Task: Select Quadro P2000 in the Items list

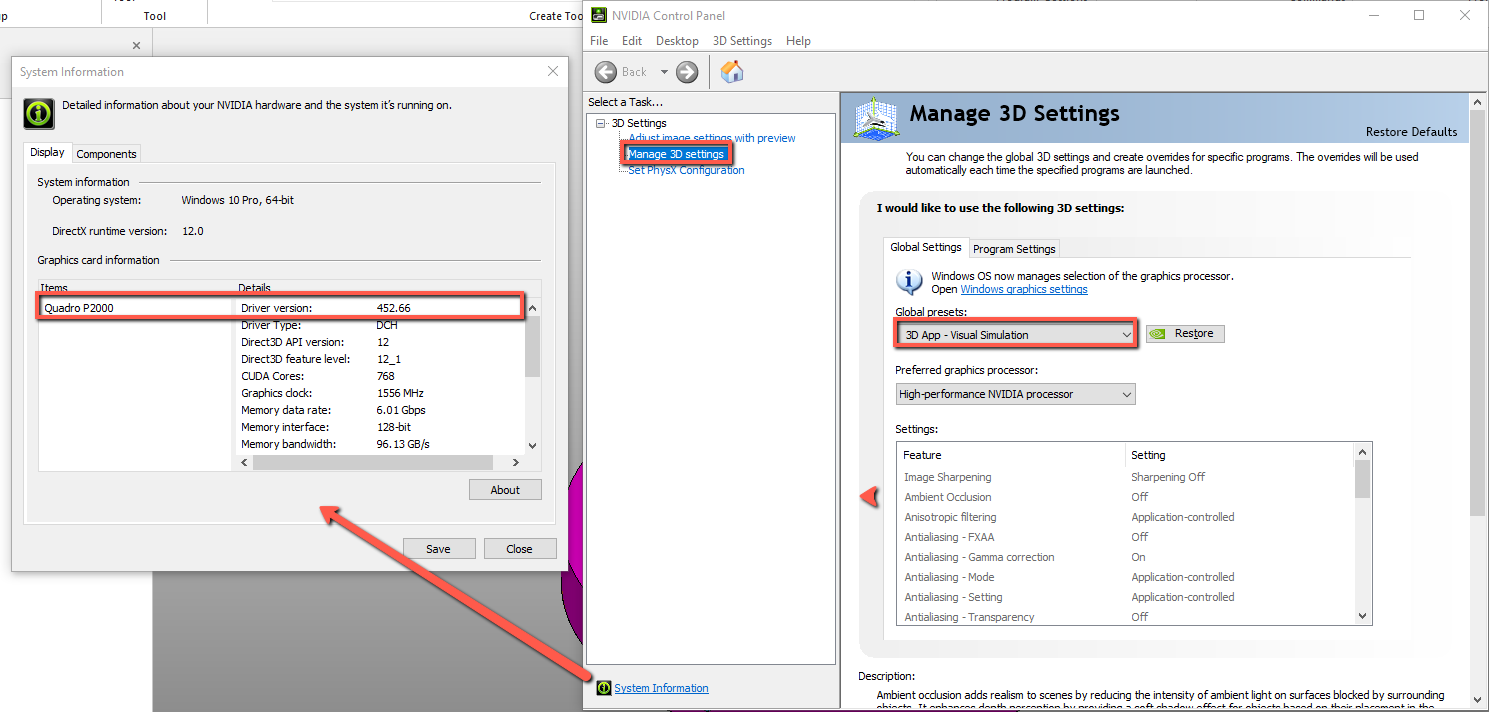Action: point(79,308)
